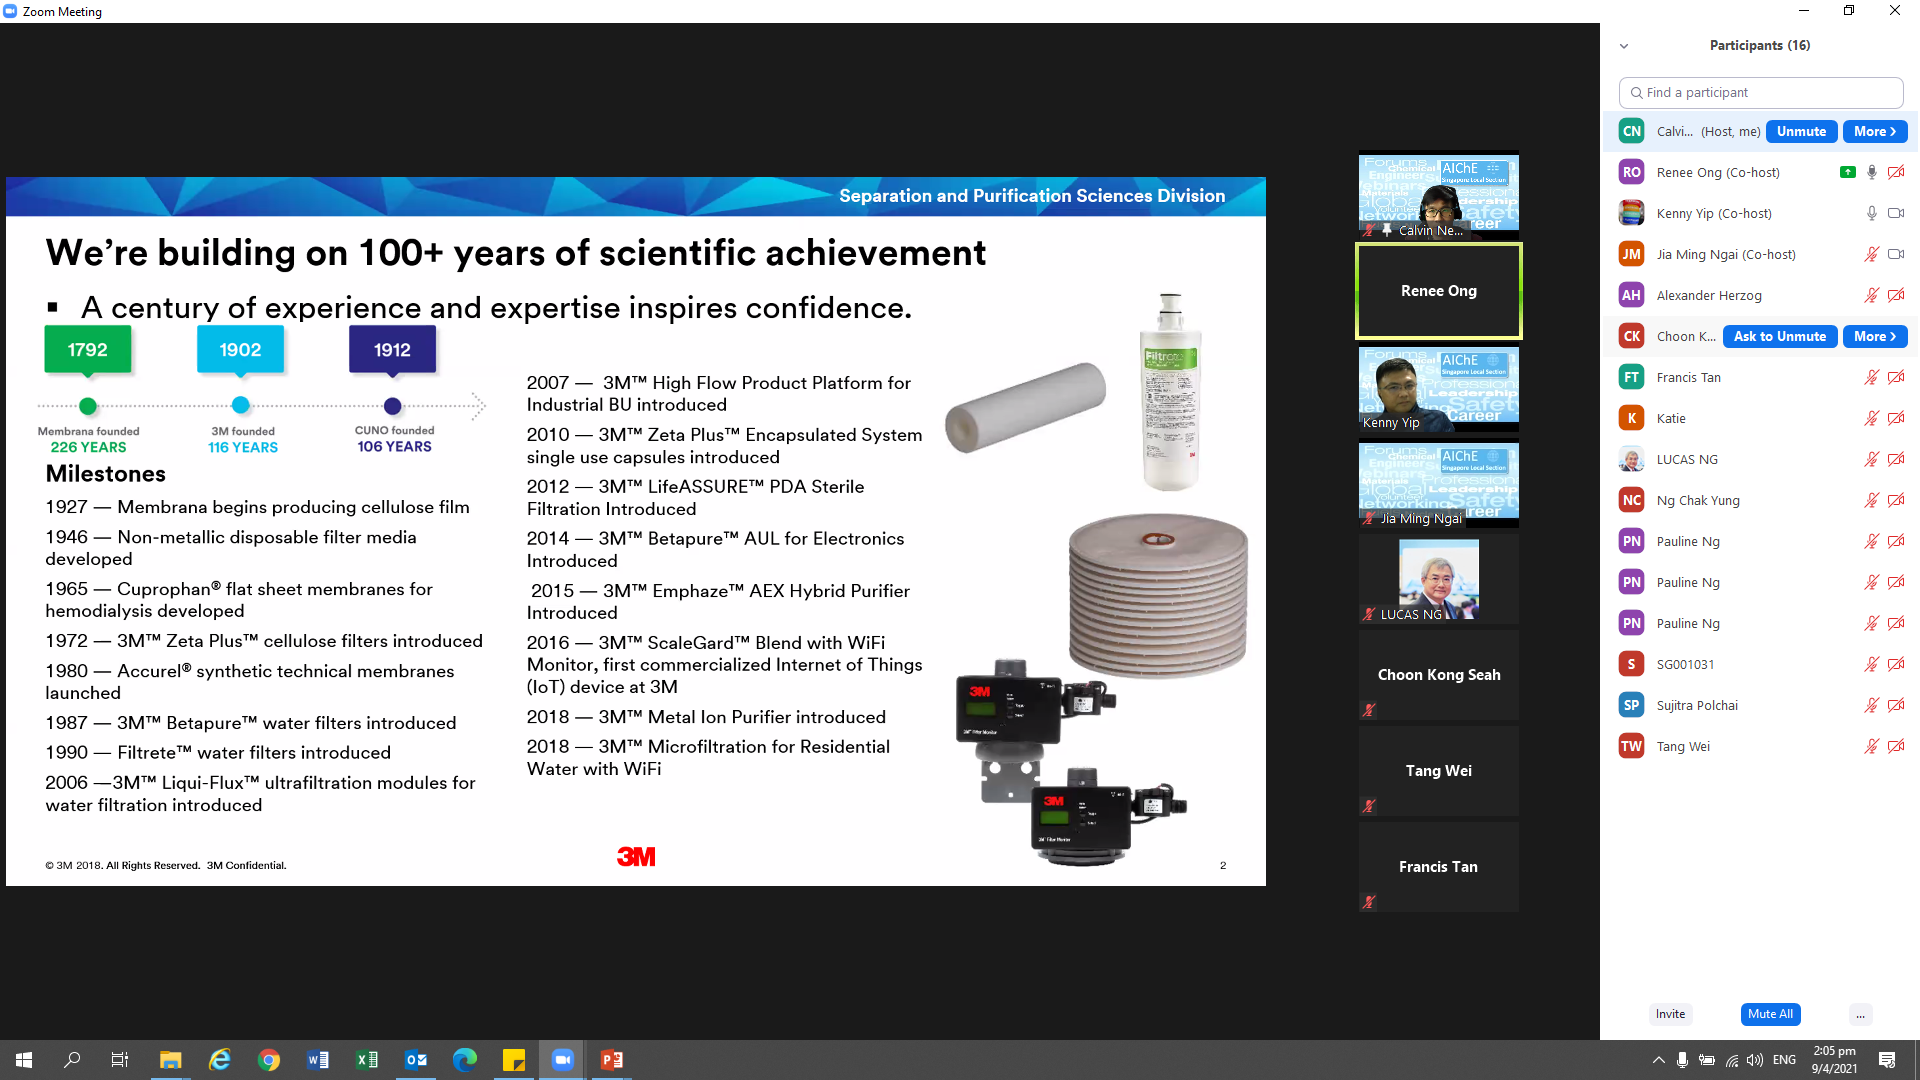Screen dimensions: 1920x1080
Task: Click the Find a participant search field
Action: point(1760,92)
